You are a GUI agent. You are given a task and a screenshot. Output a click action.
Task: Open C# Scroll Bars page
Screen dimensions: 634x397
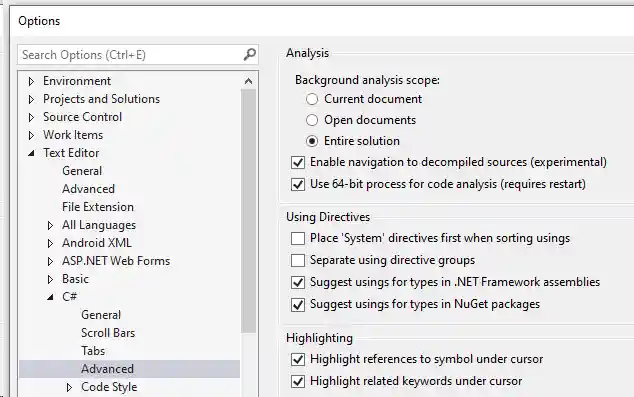pos(108,333)
